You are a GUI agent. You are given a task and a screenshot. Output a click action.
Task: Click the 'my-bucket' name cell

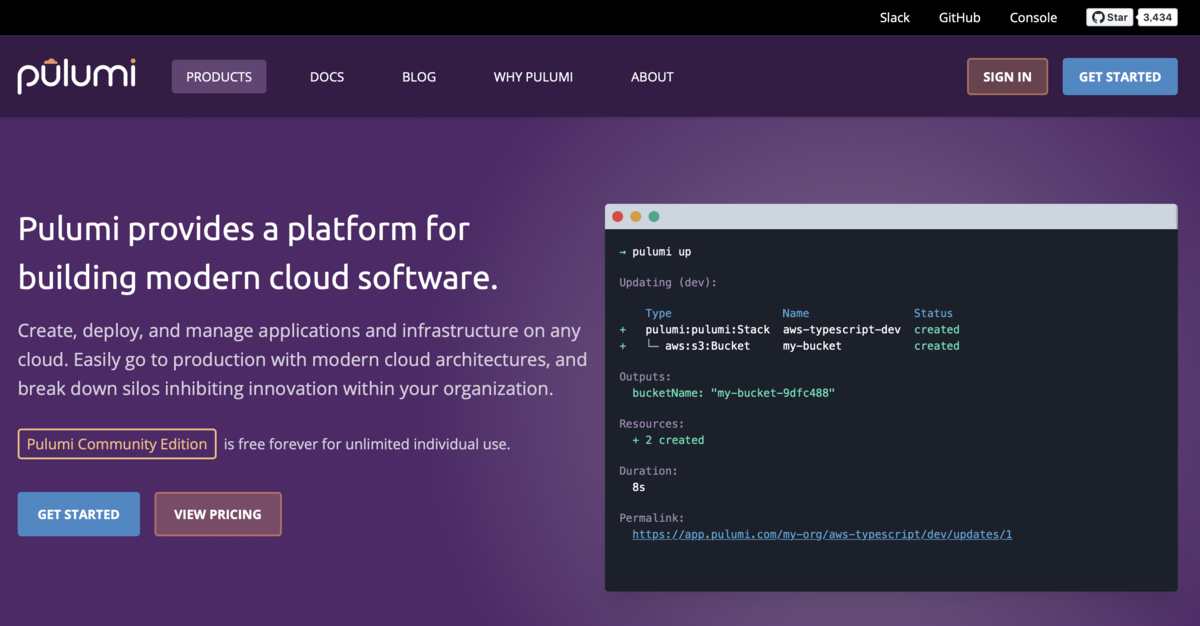812,346
